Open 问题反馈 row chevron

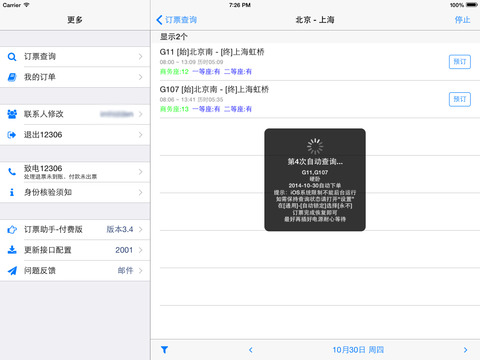point(140,271)
